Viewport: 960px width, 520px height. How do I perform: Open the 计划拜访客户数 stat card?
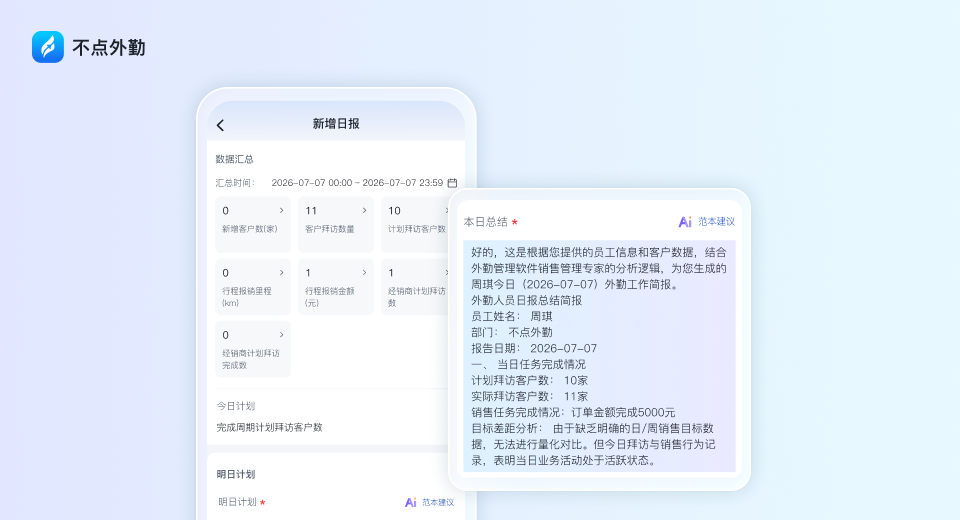[416, 224]
